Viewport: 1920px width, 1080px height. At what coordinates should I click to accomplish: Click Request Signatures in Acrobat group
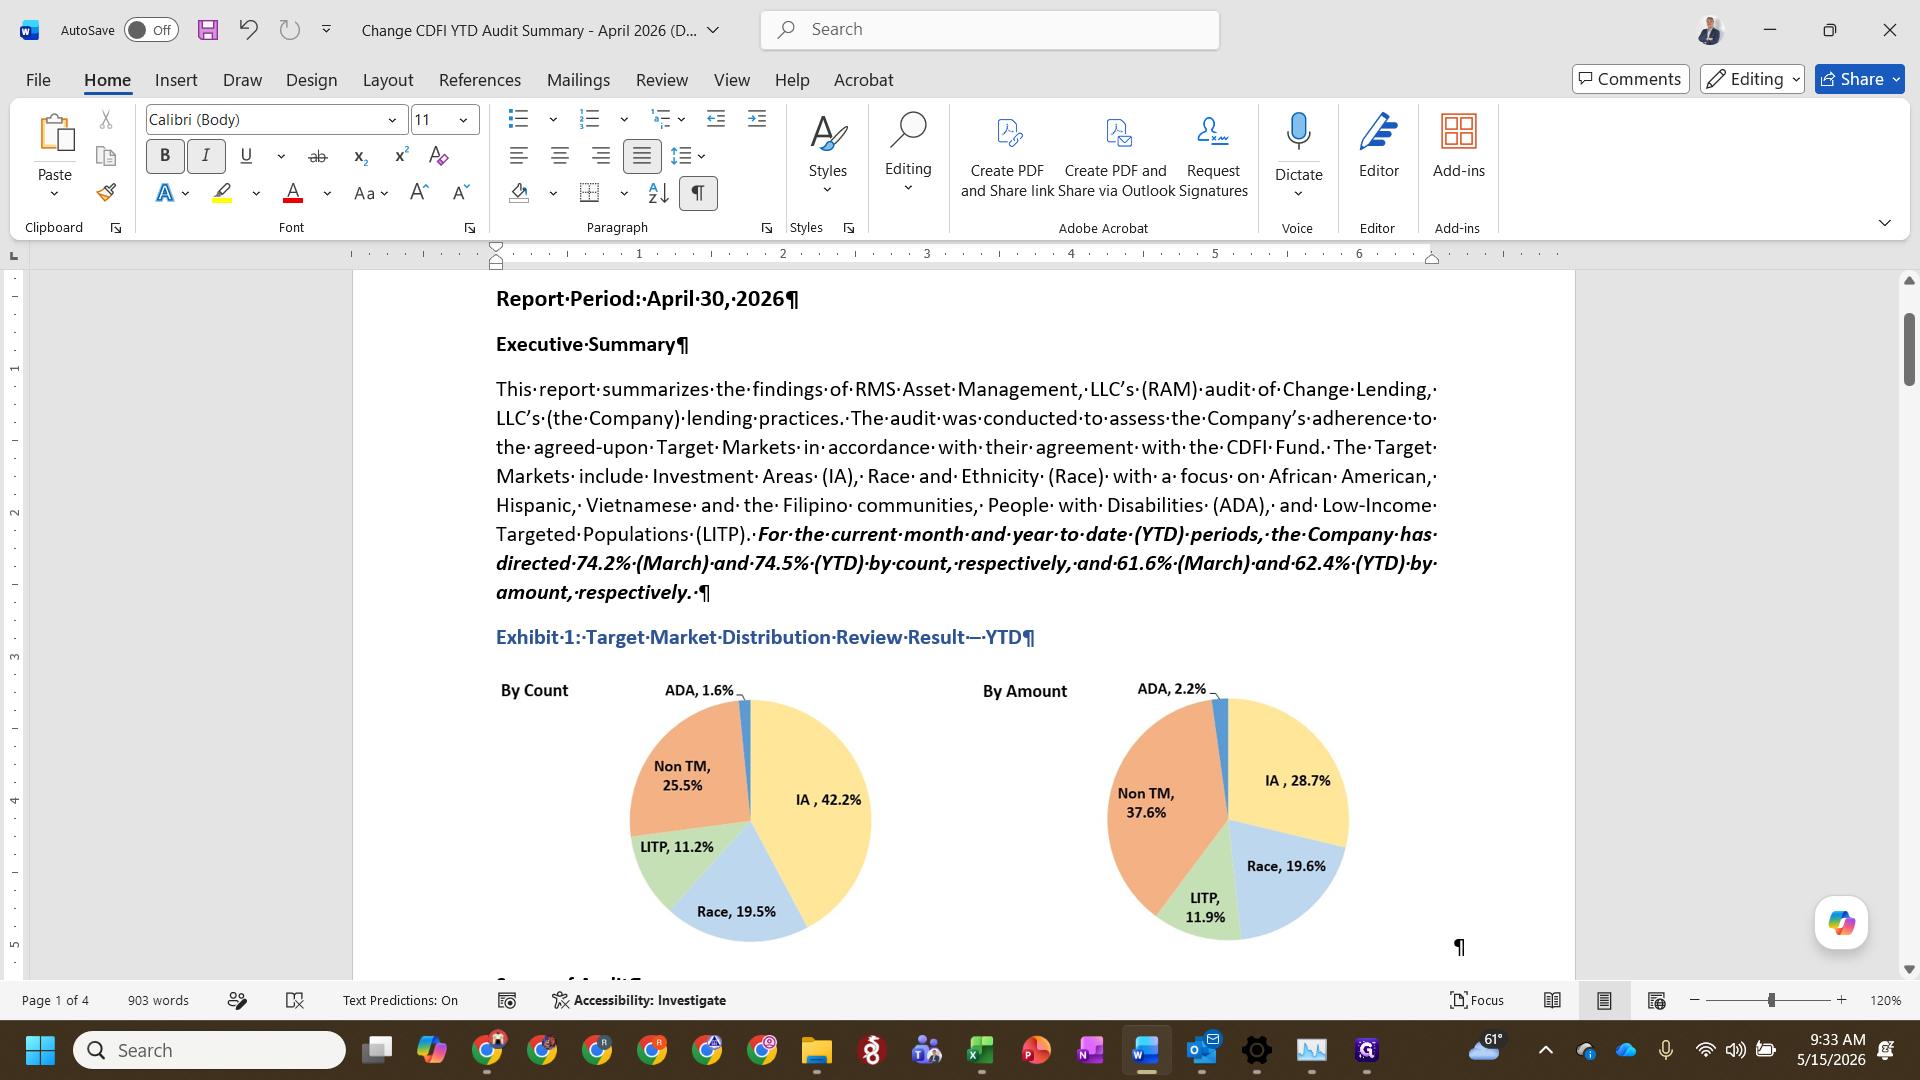1213,158
